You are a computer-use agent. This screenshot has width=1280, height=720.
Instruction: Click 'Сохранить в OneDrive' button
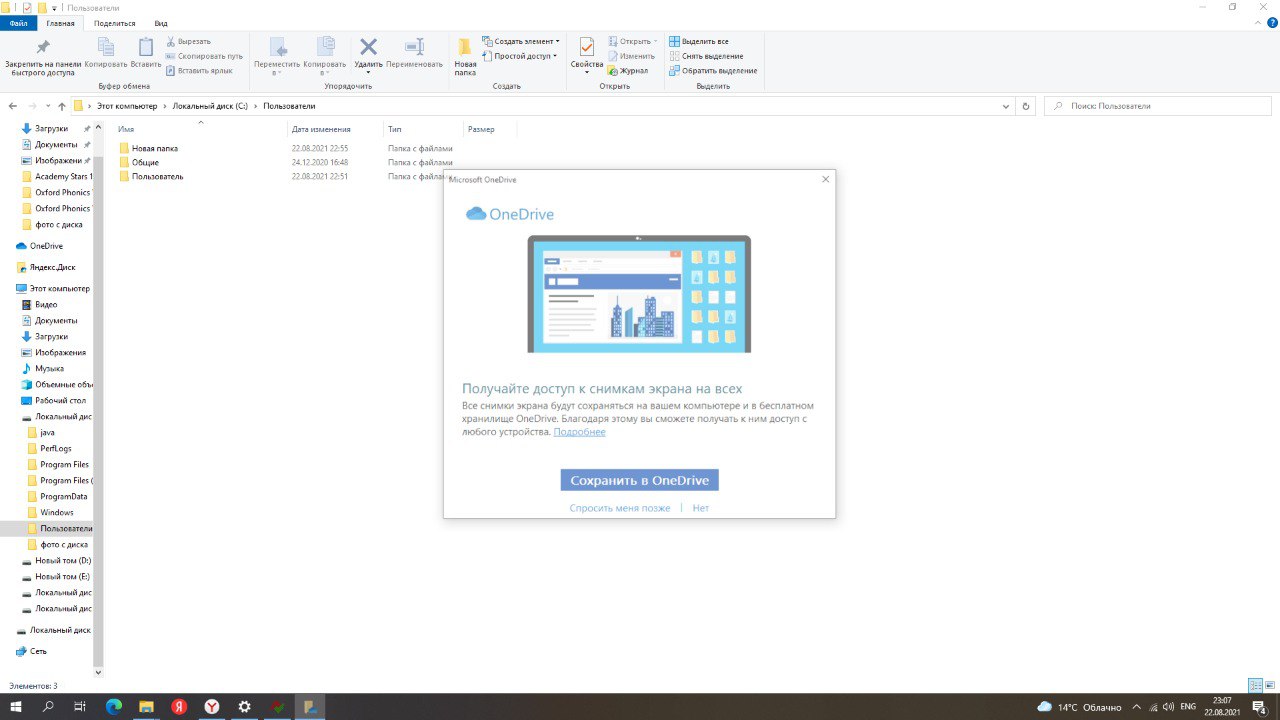tap(639, 480)
